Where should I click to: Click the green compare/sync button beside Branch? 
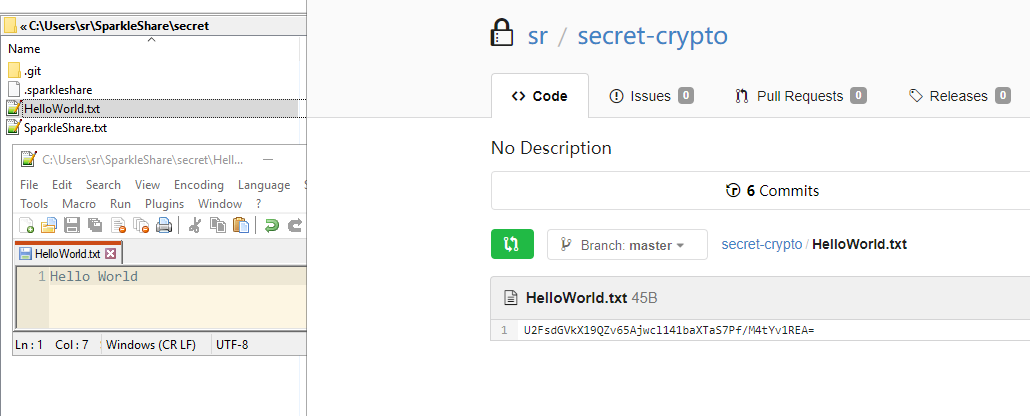point(512,244)
